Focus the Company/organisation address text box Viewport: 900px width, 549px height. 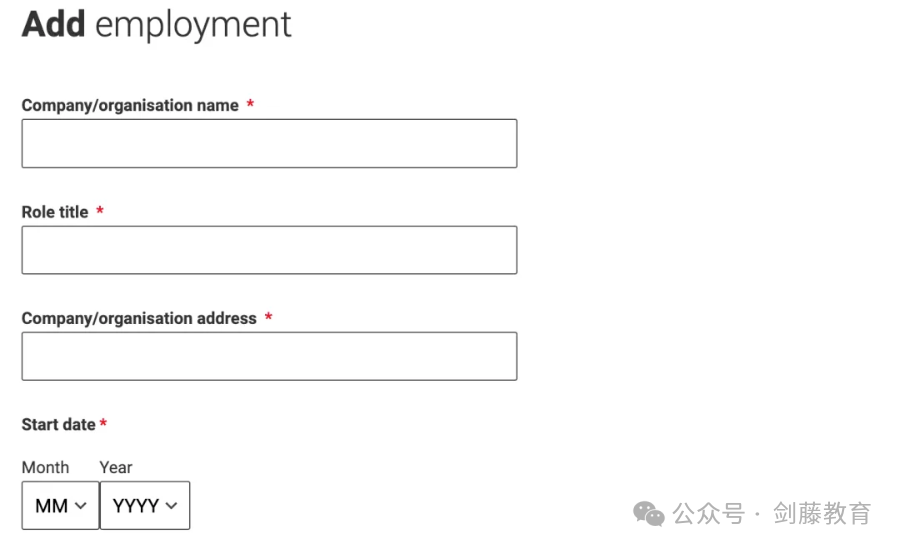(269, 356)
